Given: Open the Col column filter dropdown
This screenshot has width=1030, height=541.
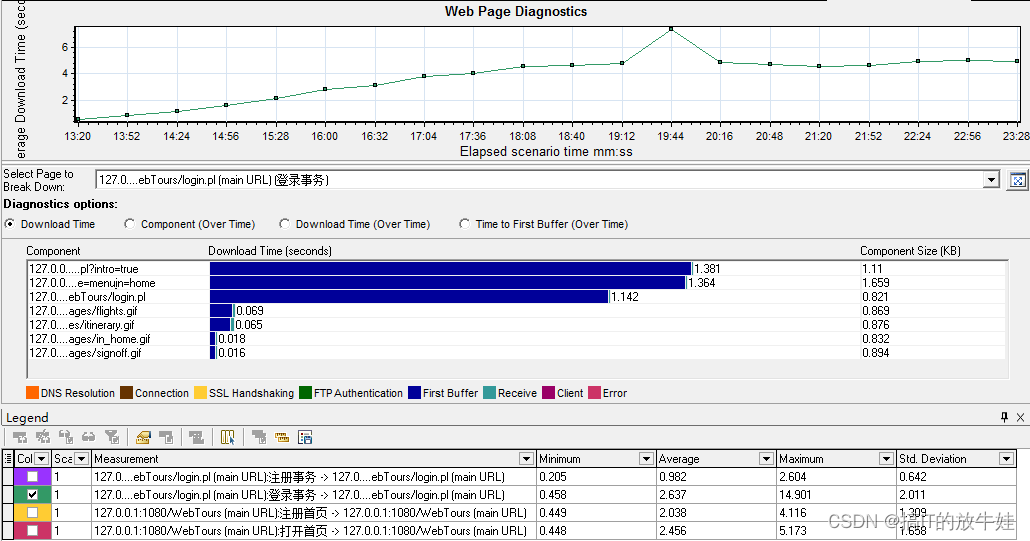Looking at the screenshot, I should click(x=41, y=458).
